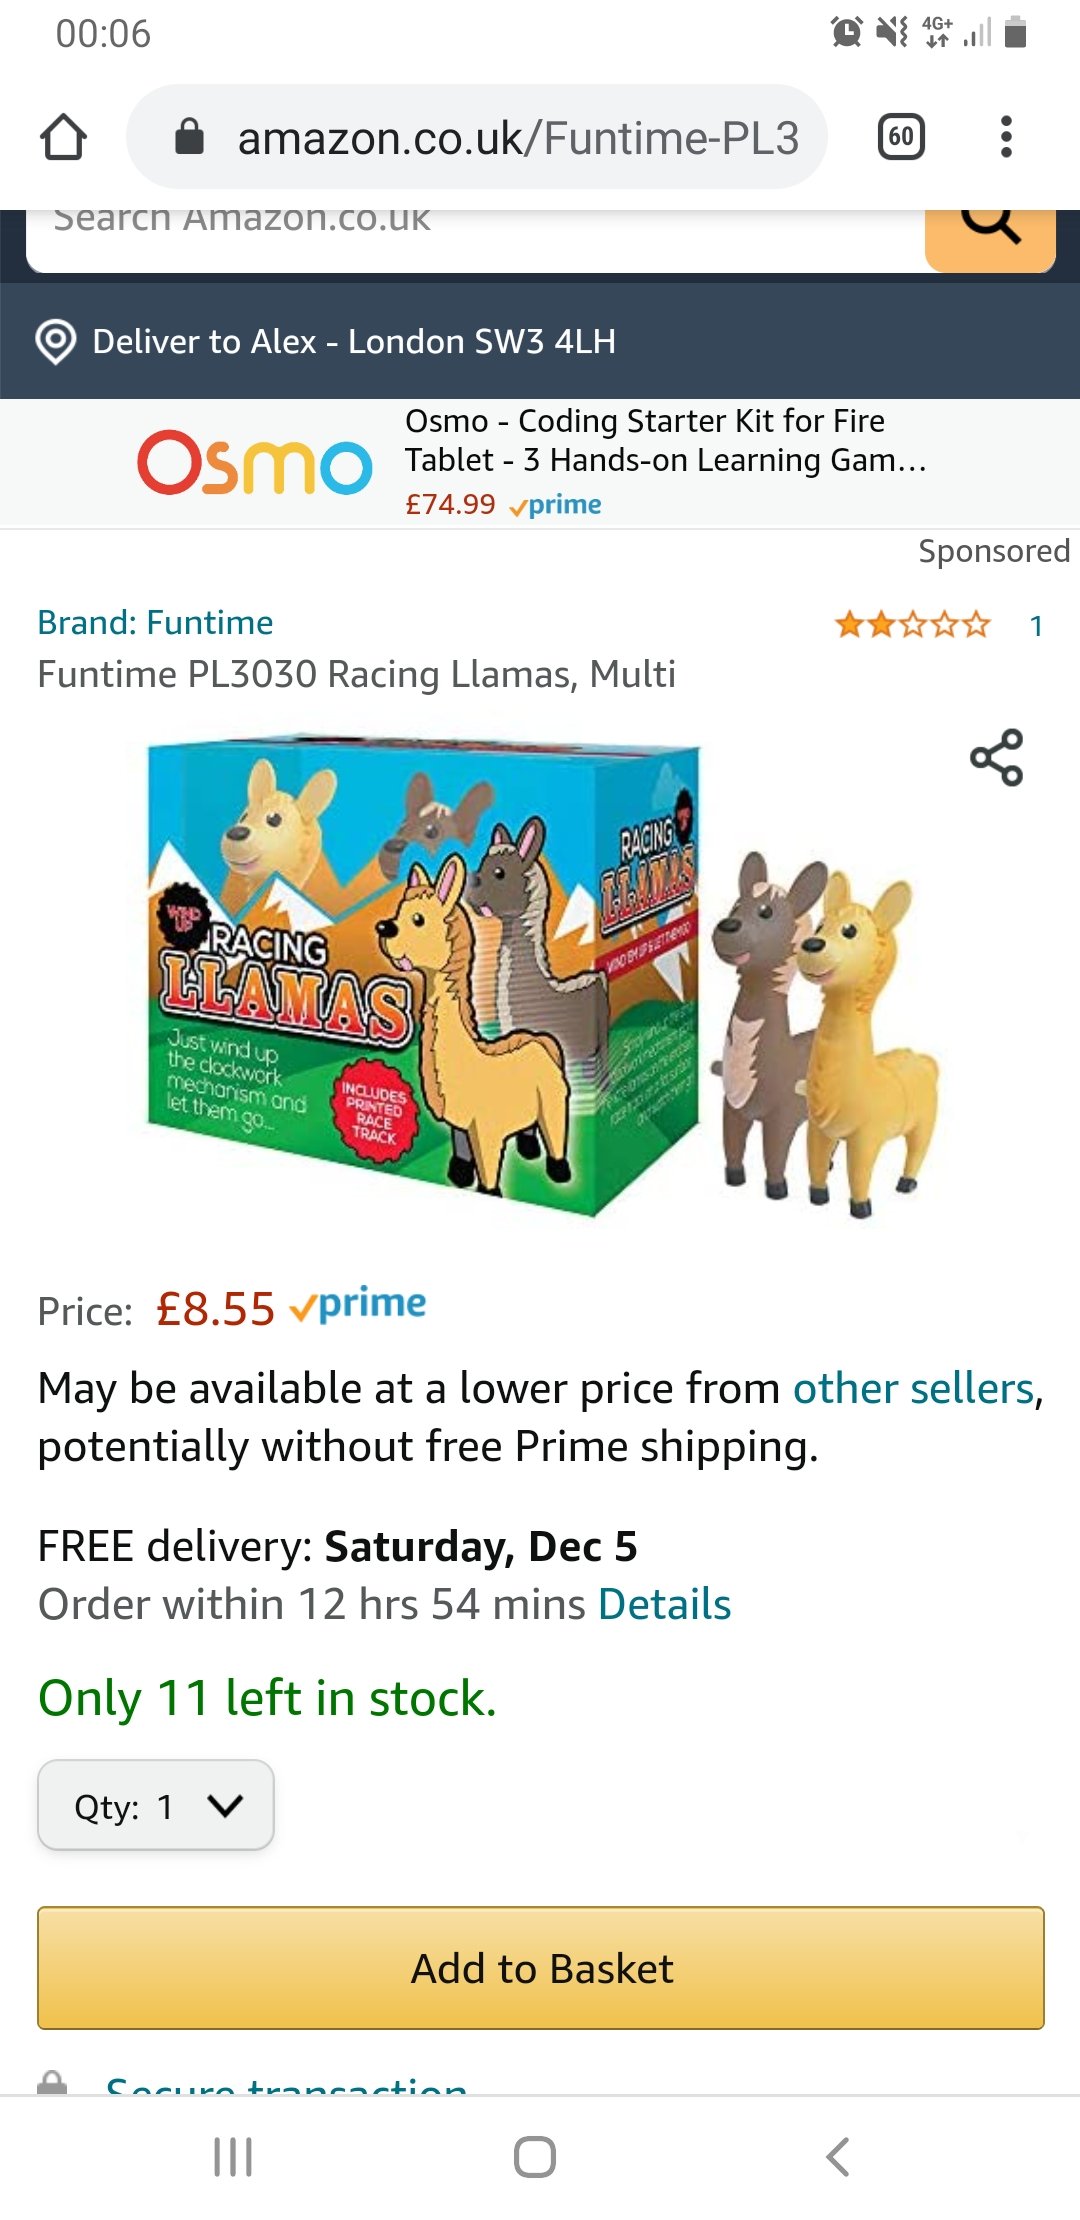
Task: Tap the amazon.co.uk address bar
Action: 476,137
